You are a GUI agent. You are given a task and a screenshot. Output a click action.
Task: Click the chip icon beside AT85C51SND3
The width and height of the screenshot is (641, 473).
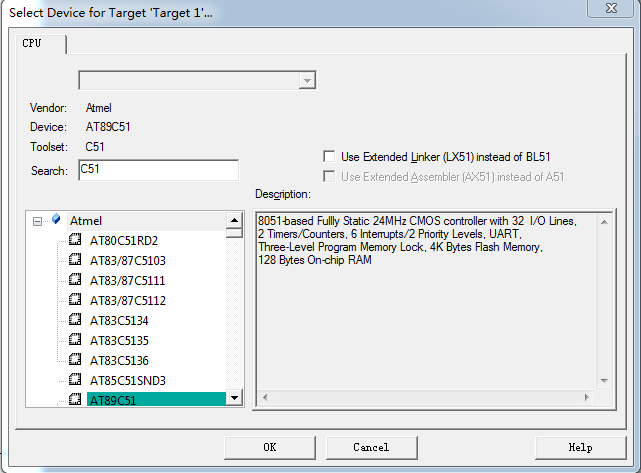pyautogui.click(x=75, y=380)
